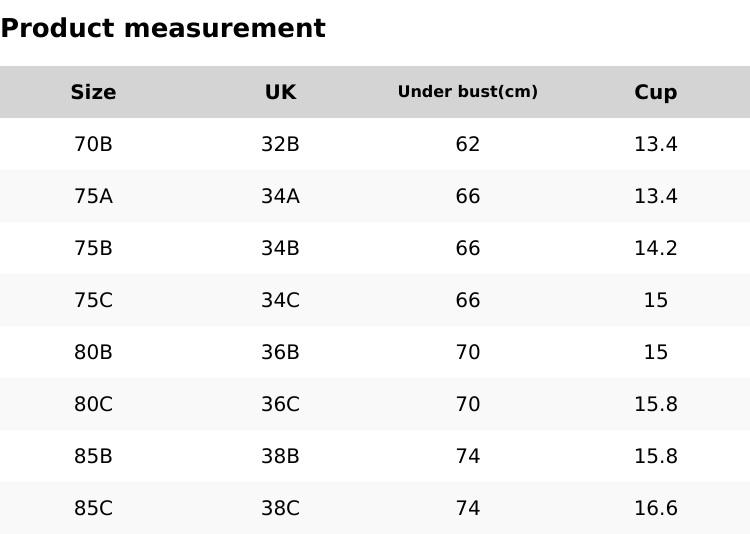Screen dimensions: 750x534
Task: Click the UK column header
Action: (x=280, y=92)
